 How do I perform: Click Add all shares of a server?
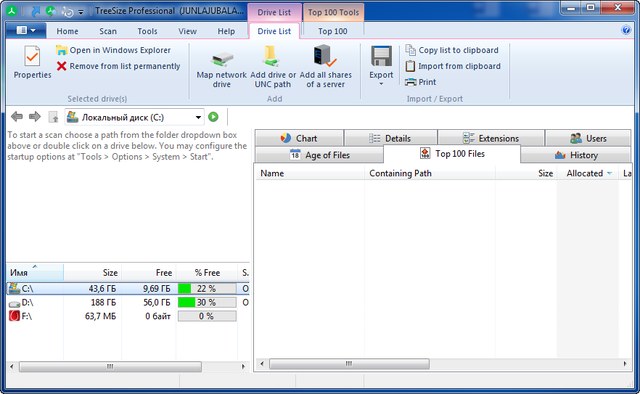coord(325,67)
